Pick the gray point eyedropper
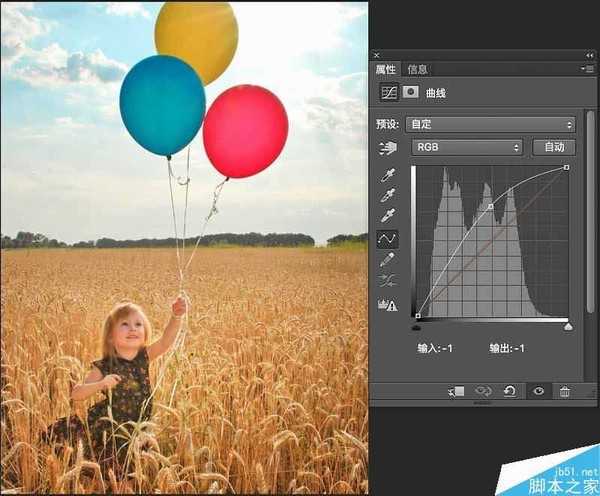 (x=386, y=195)
